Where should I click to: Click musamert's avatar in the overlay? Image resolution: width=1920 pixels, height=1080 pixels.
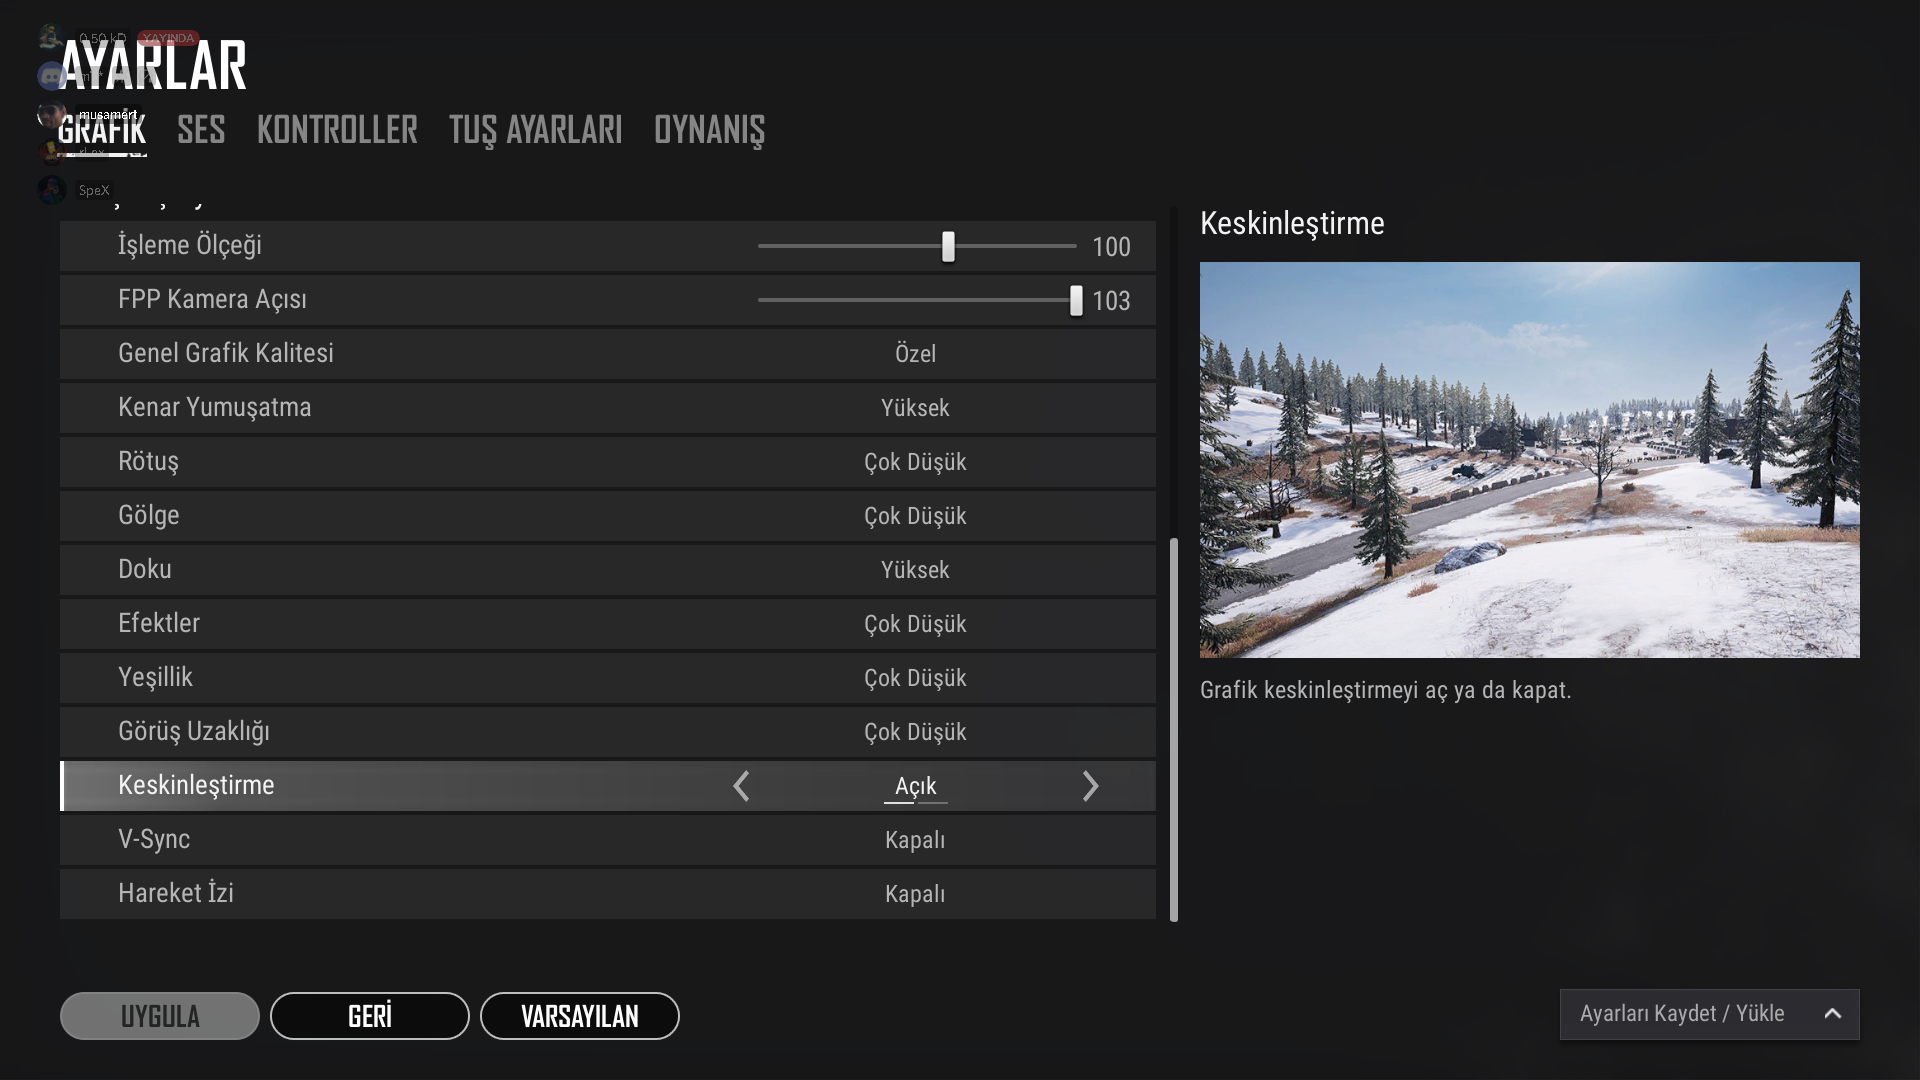point(50,114)
